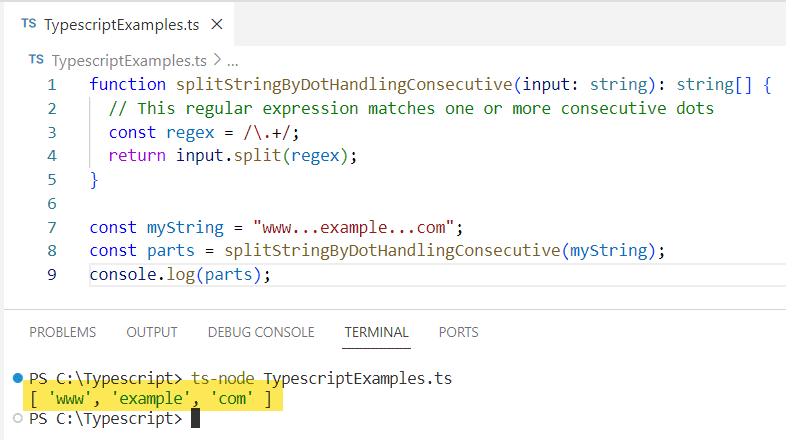This screenshot has height=440, width=786.
Task: Click line number 3 in the gutter
Action: tap(52, 133)
